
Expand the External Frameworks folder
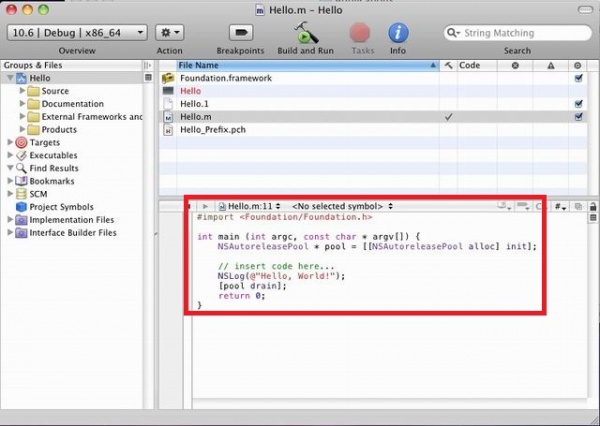tap(22, 117)
